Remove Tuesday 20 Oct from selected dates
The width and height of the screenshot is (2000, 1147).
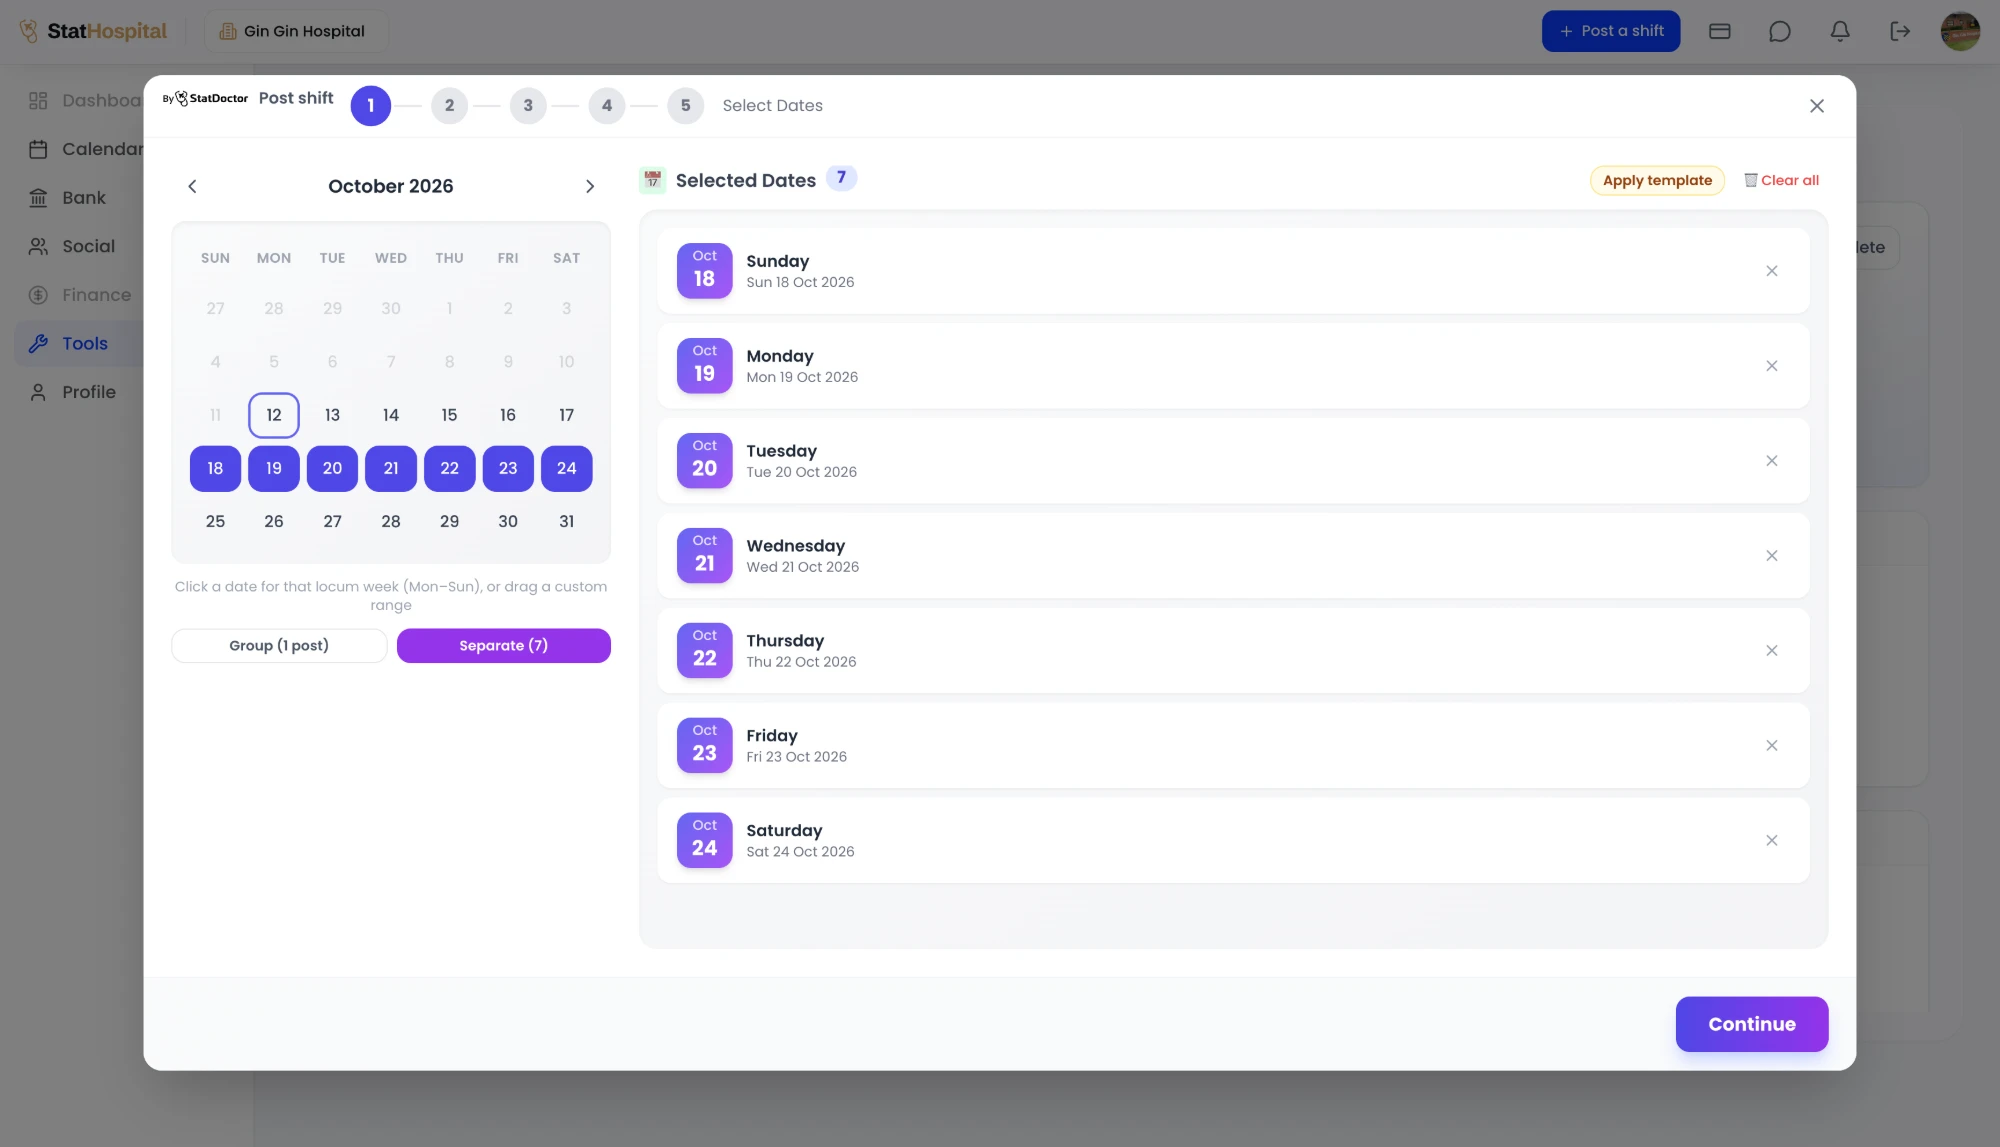pyautogui.click(x=1771, y=461)
